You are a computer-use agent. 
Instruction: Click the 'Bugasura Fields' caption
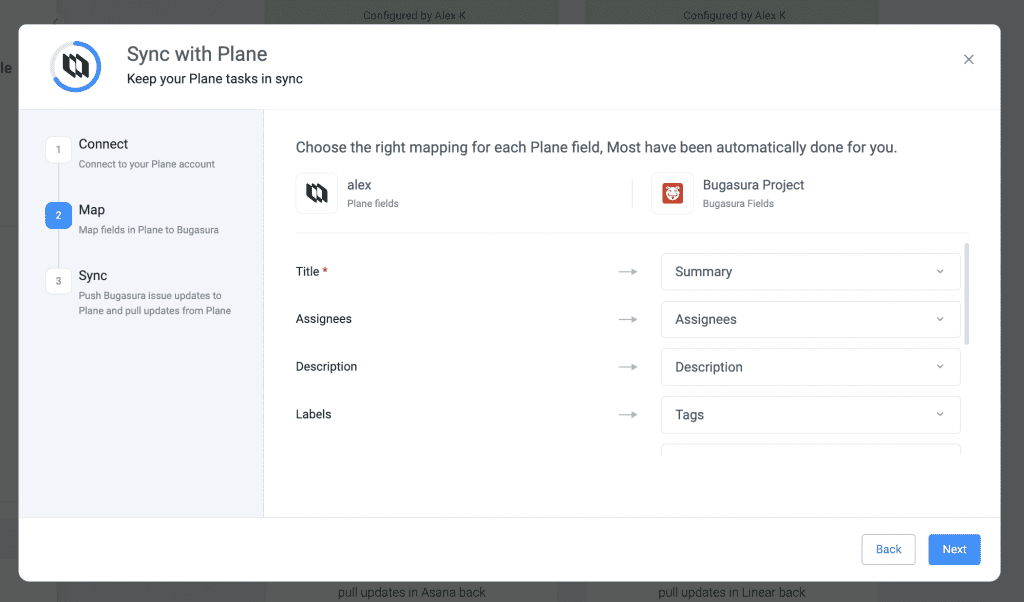pos(738,204)
